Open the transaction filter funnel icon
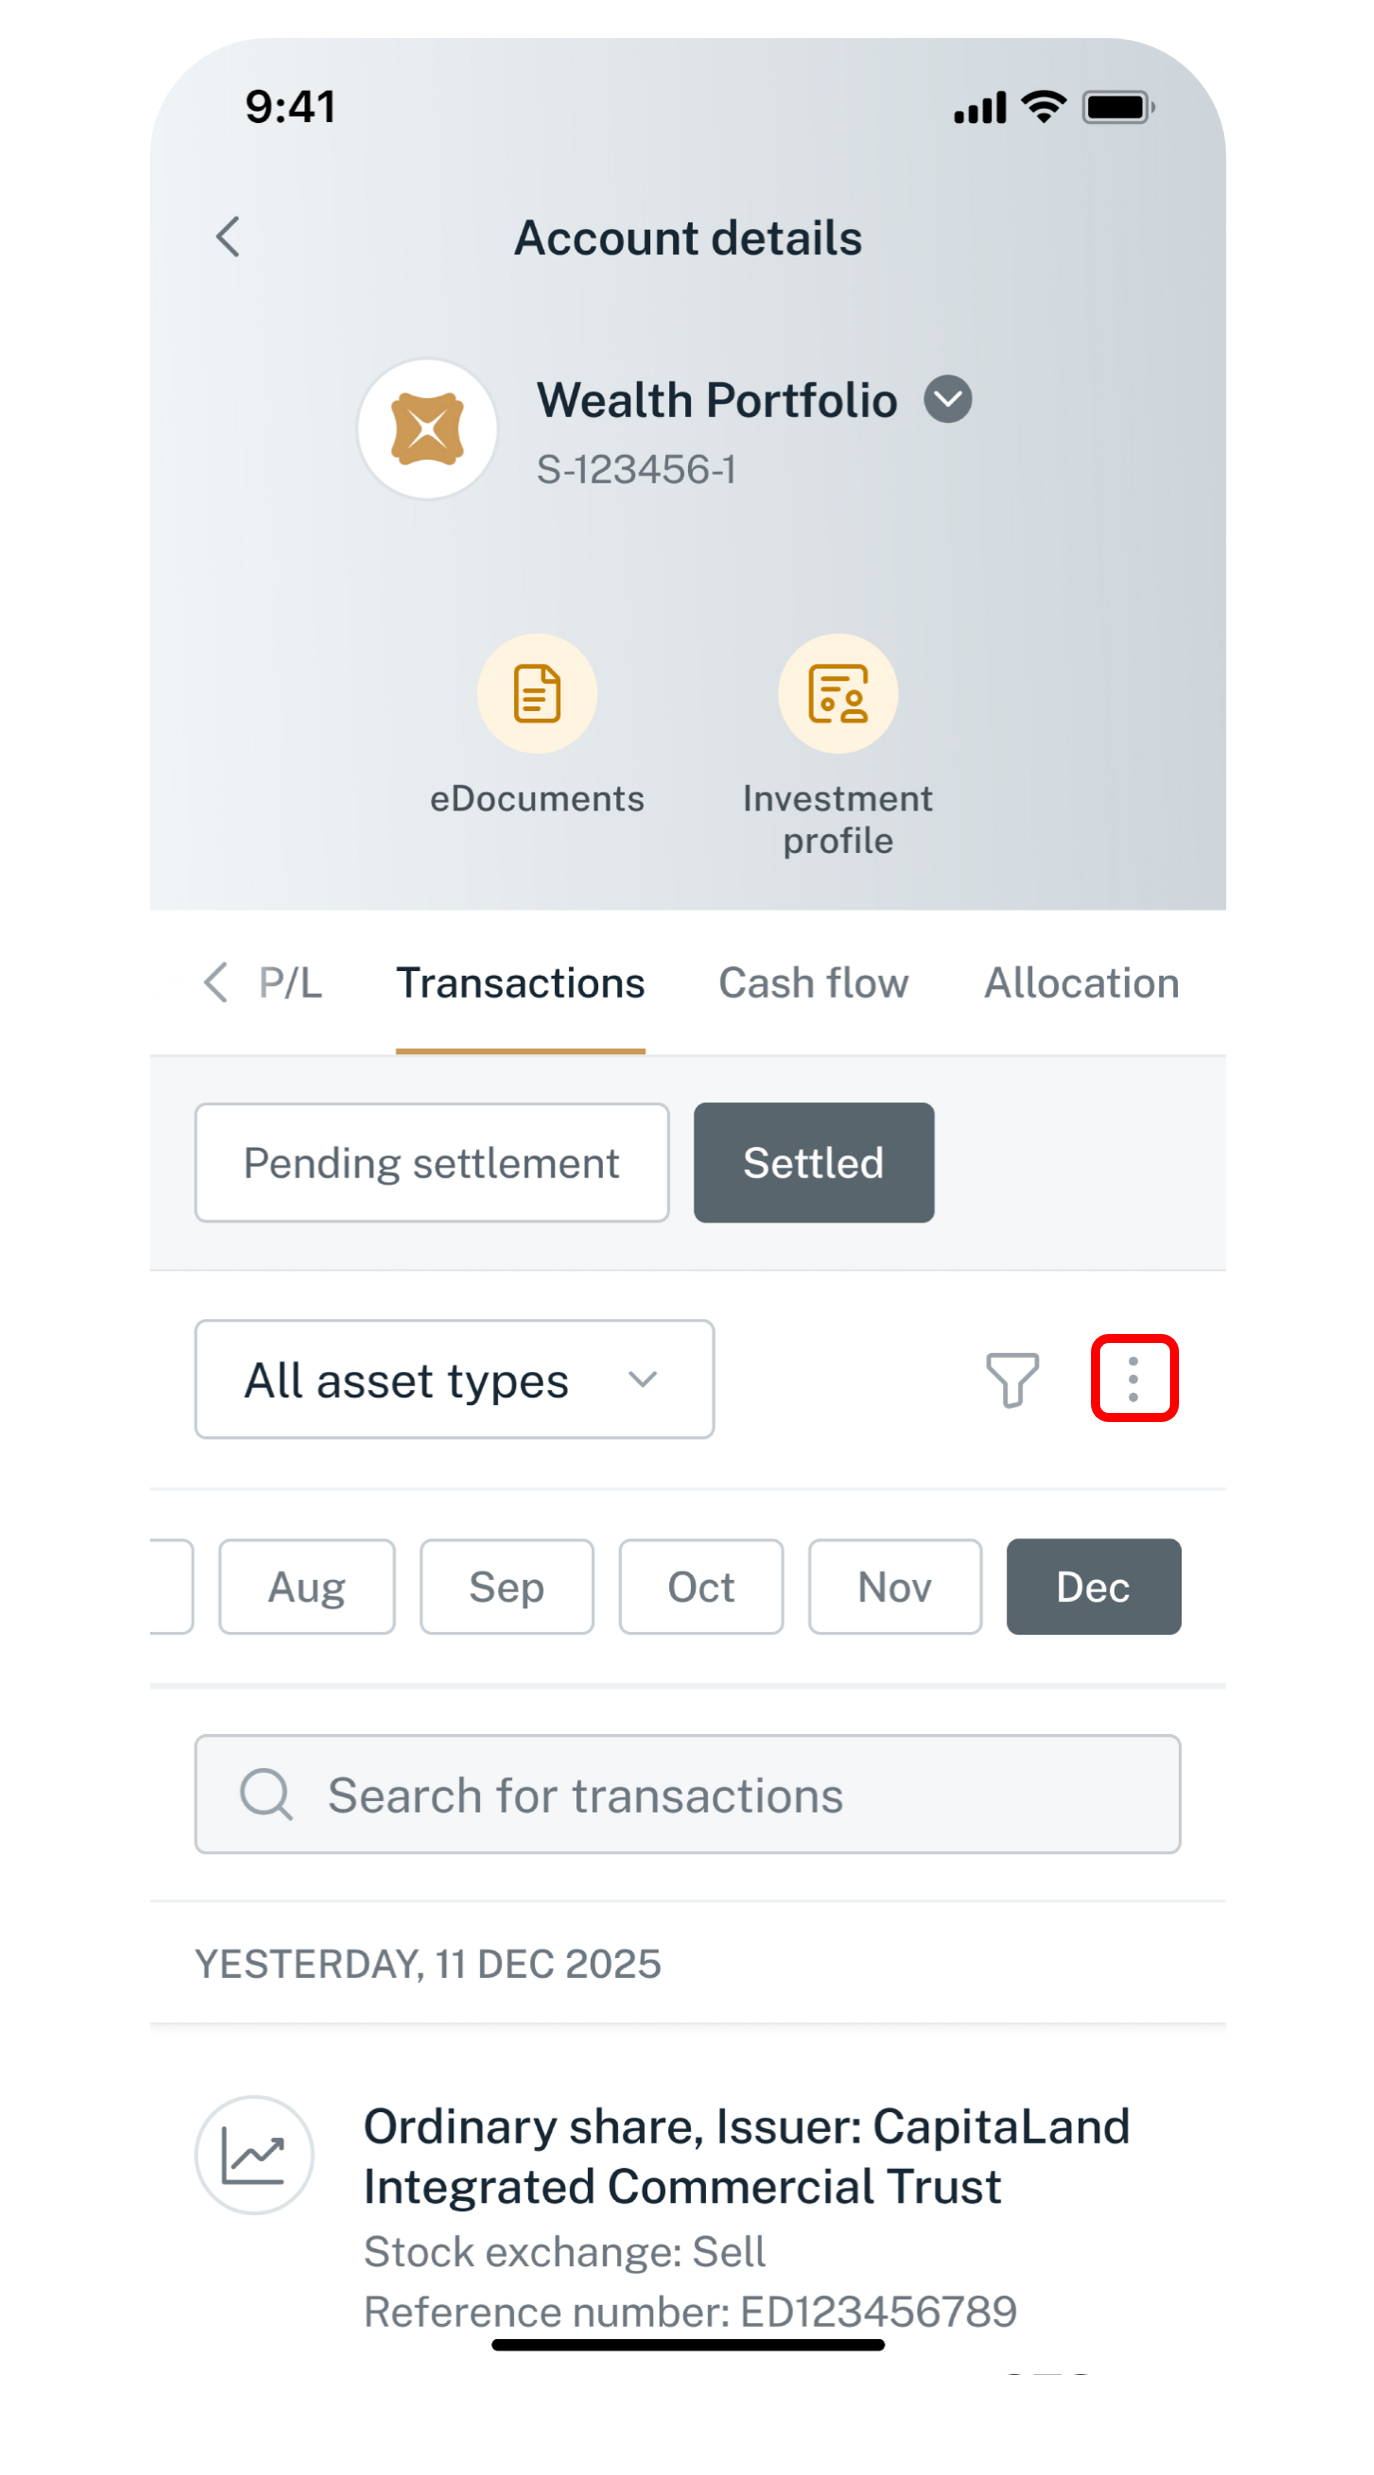This screenshot has height=2475, width=1374. pyautogui.click(x=1012, y=1380)
